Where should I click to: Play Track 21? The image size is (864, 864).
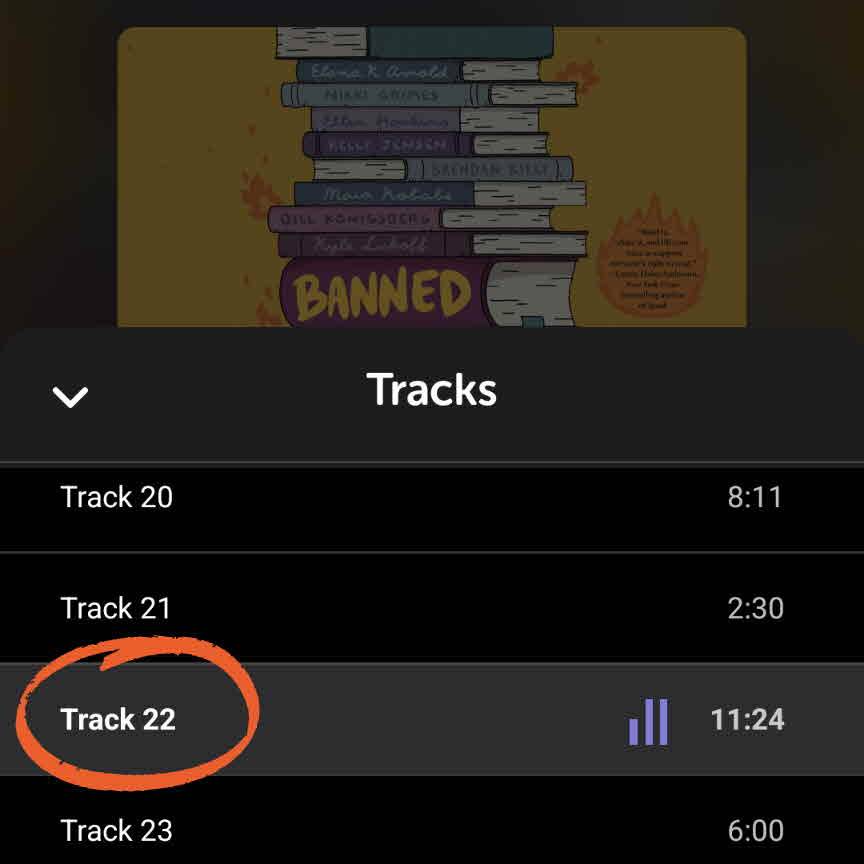click(432, 608)
